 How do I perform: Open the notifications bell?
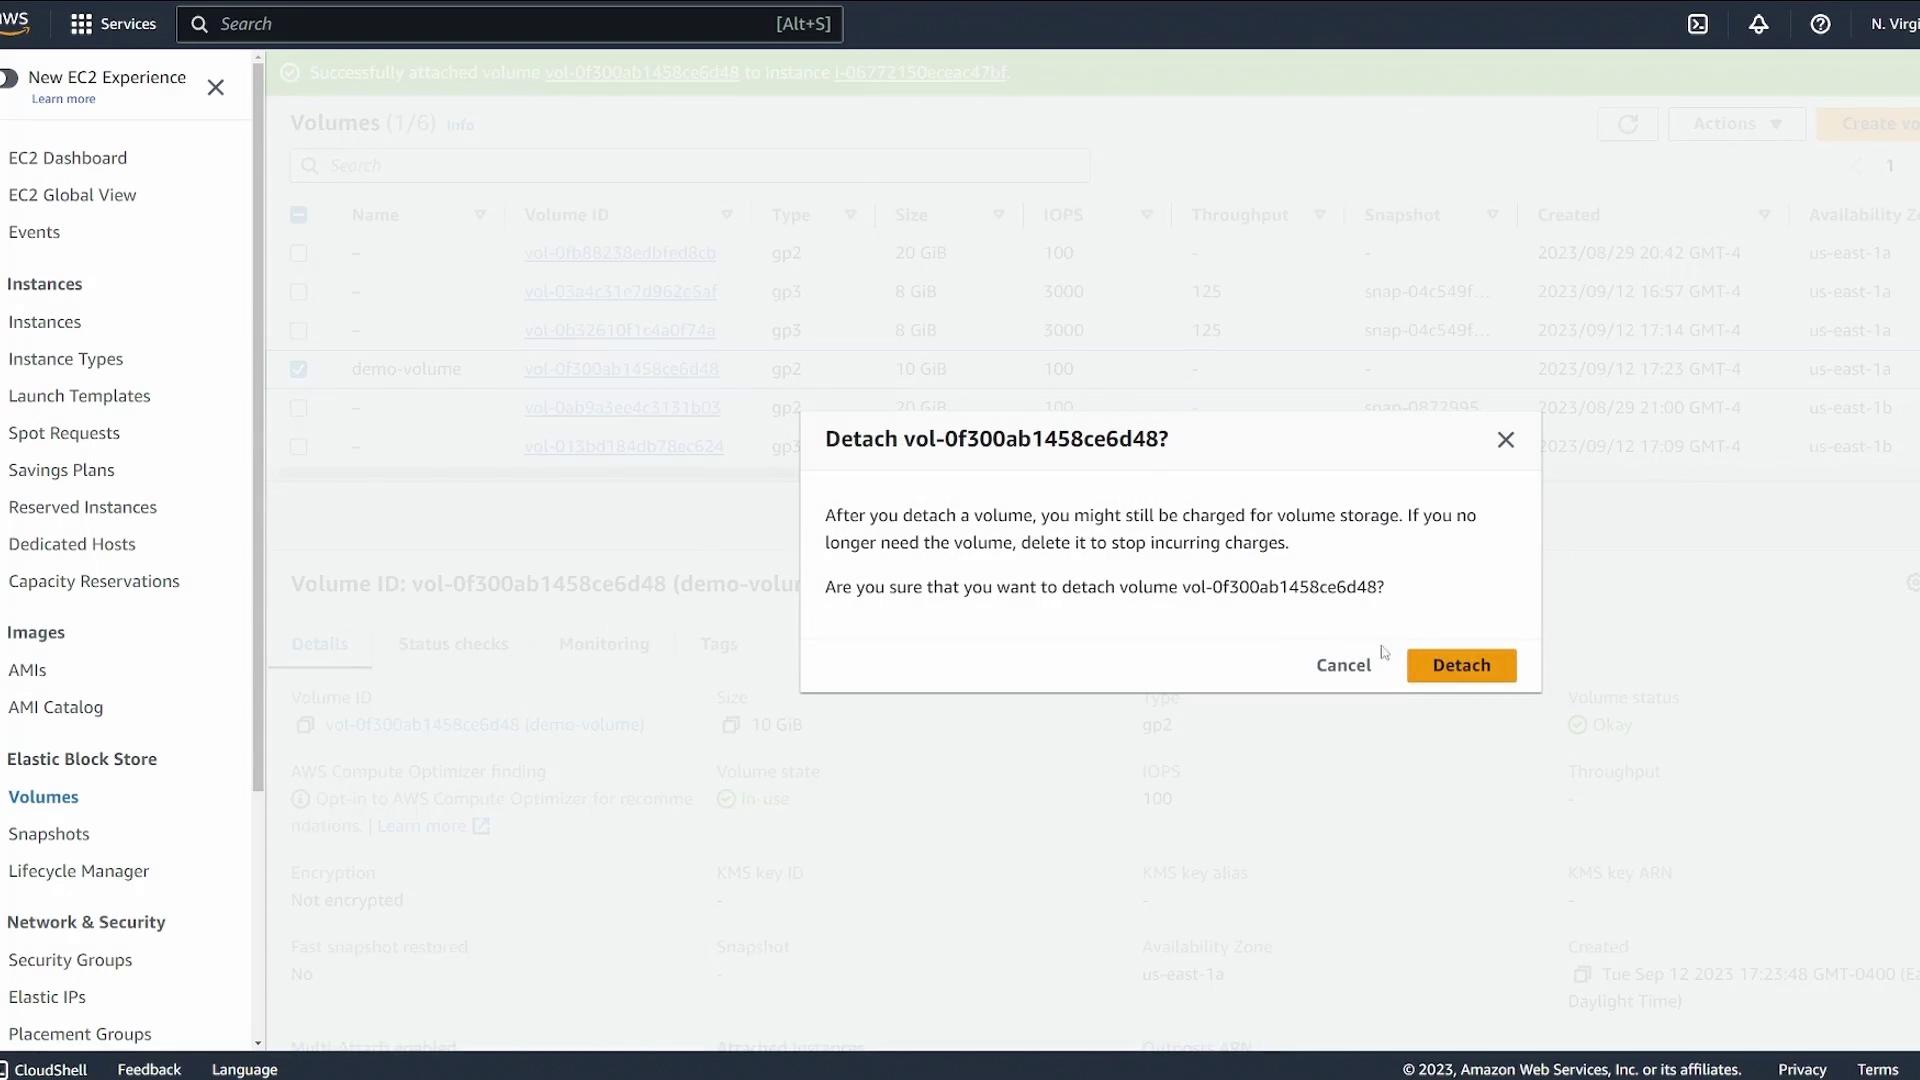click(1759, 24)
